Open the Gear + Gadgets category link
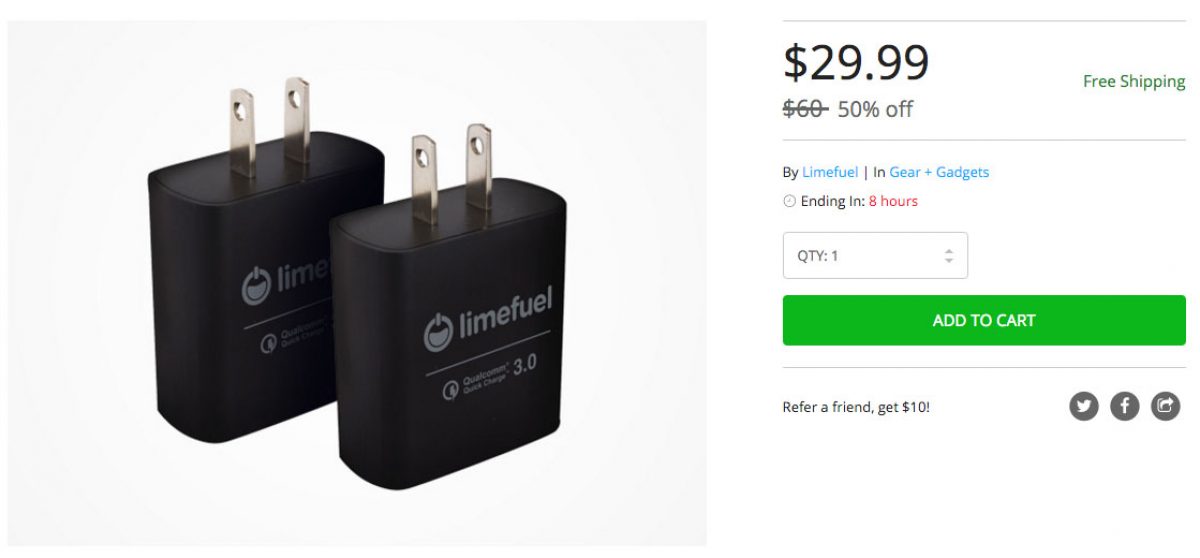This screenshot has width=1200, height=558. click(939, 172)
